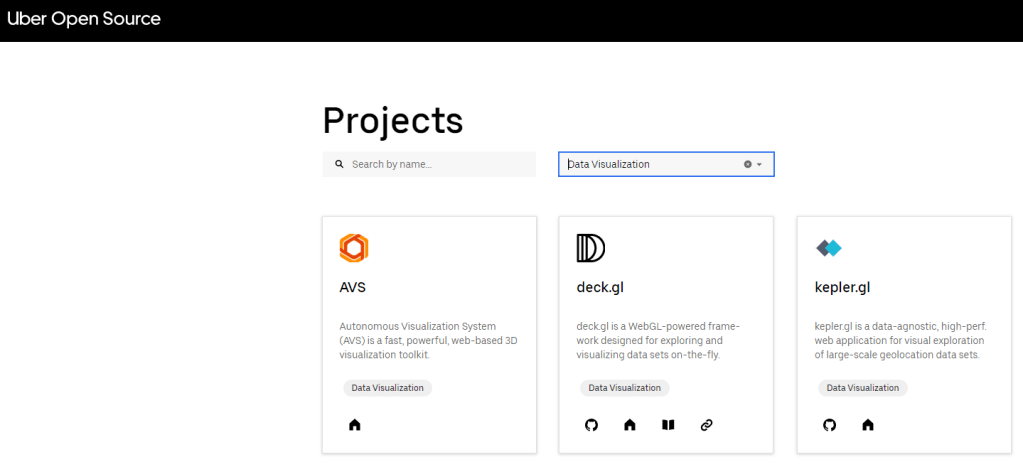Open the AVS homepage via house icon
This screenshot has width=1023, height=467.
pos(354,425)
